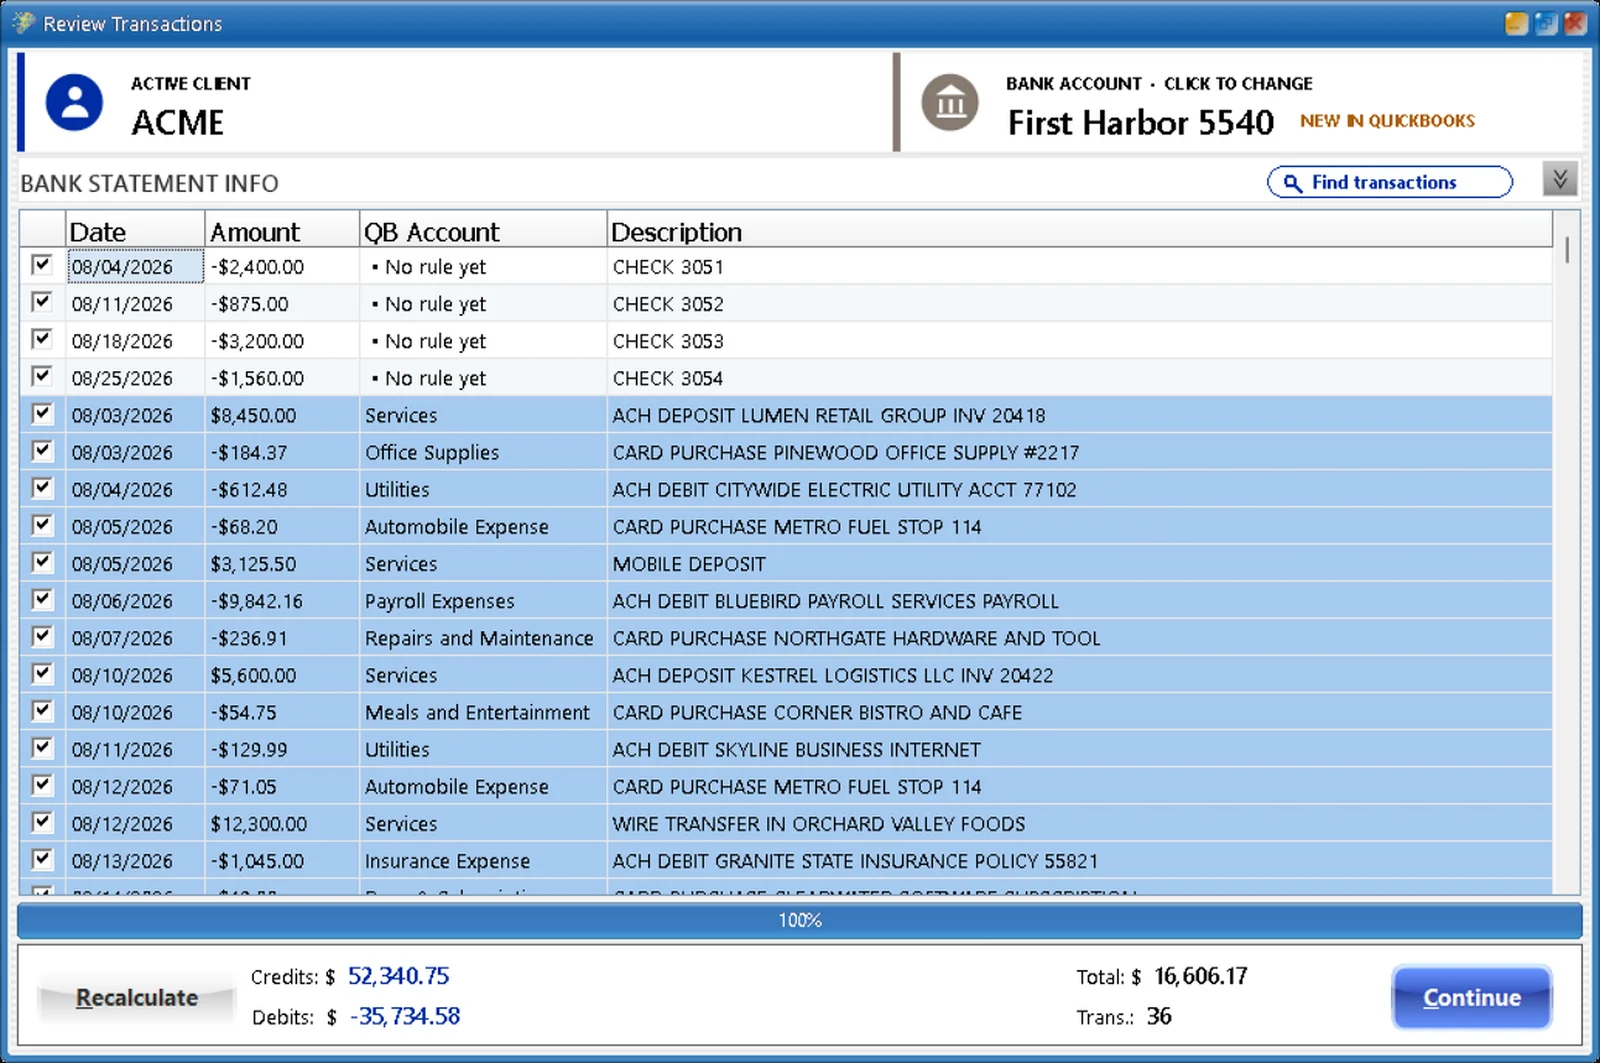Uncheck the CHECK 3051 transaction
The height and width of the screenshot is (1063, 1600).
pos(41,264)
